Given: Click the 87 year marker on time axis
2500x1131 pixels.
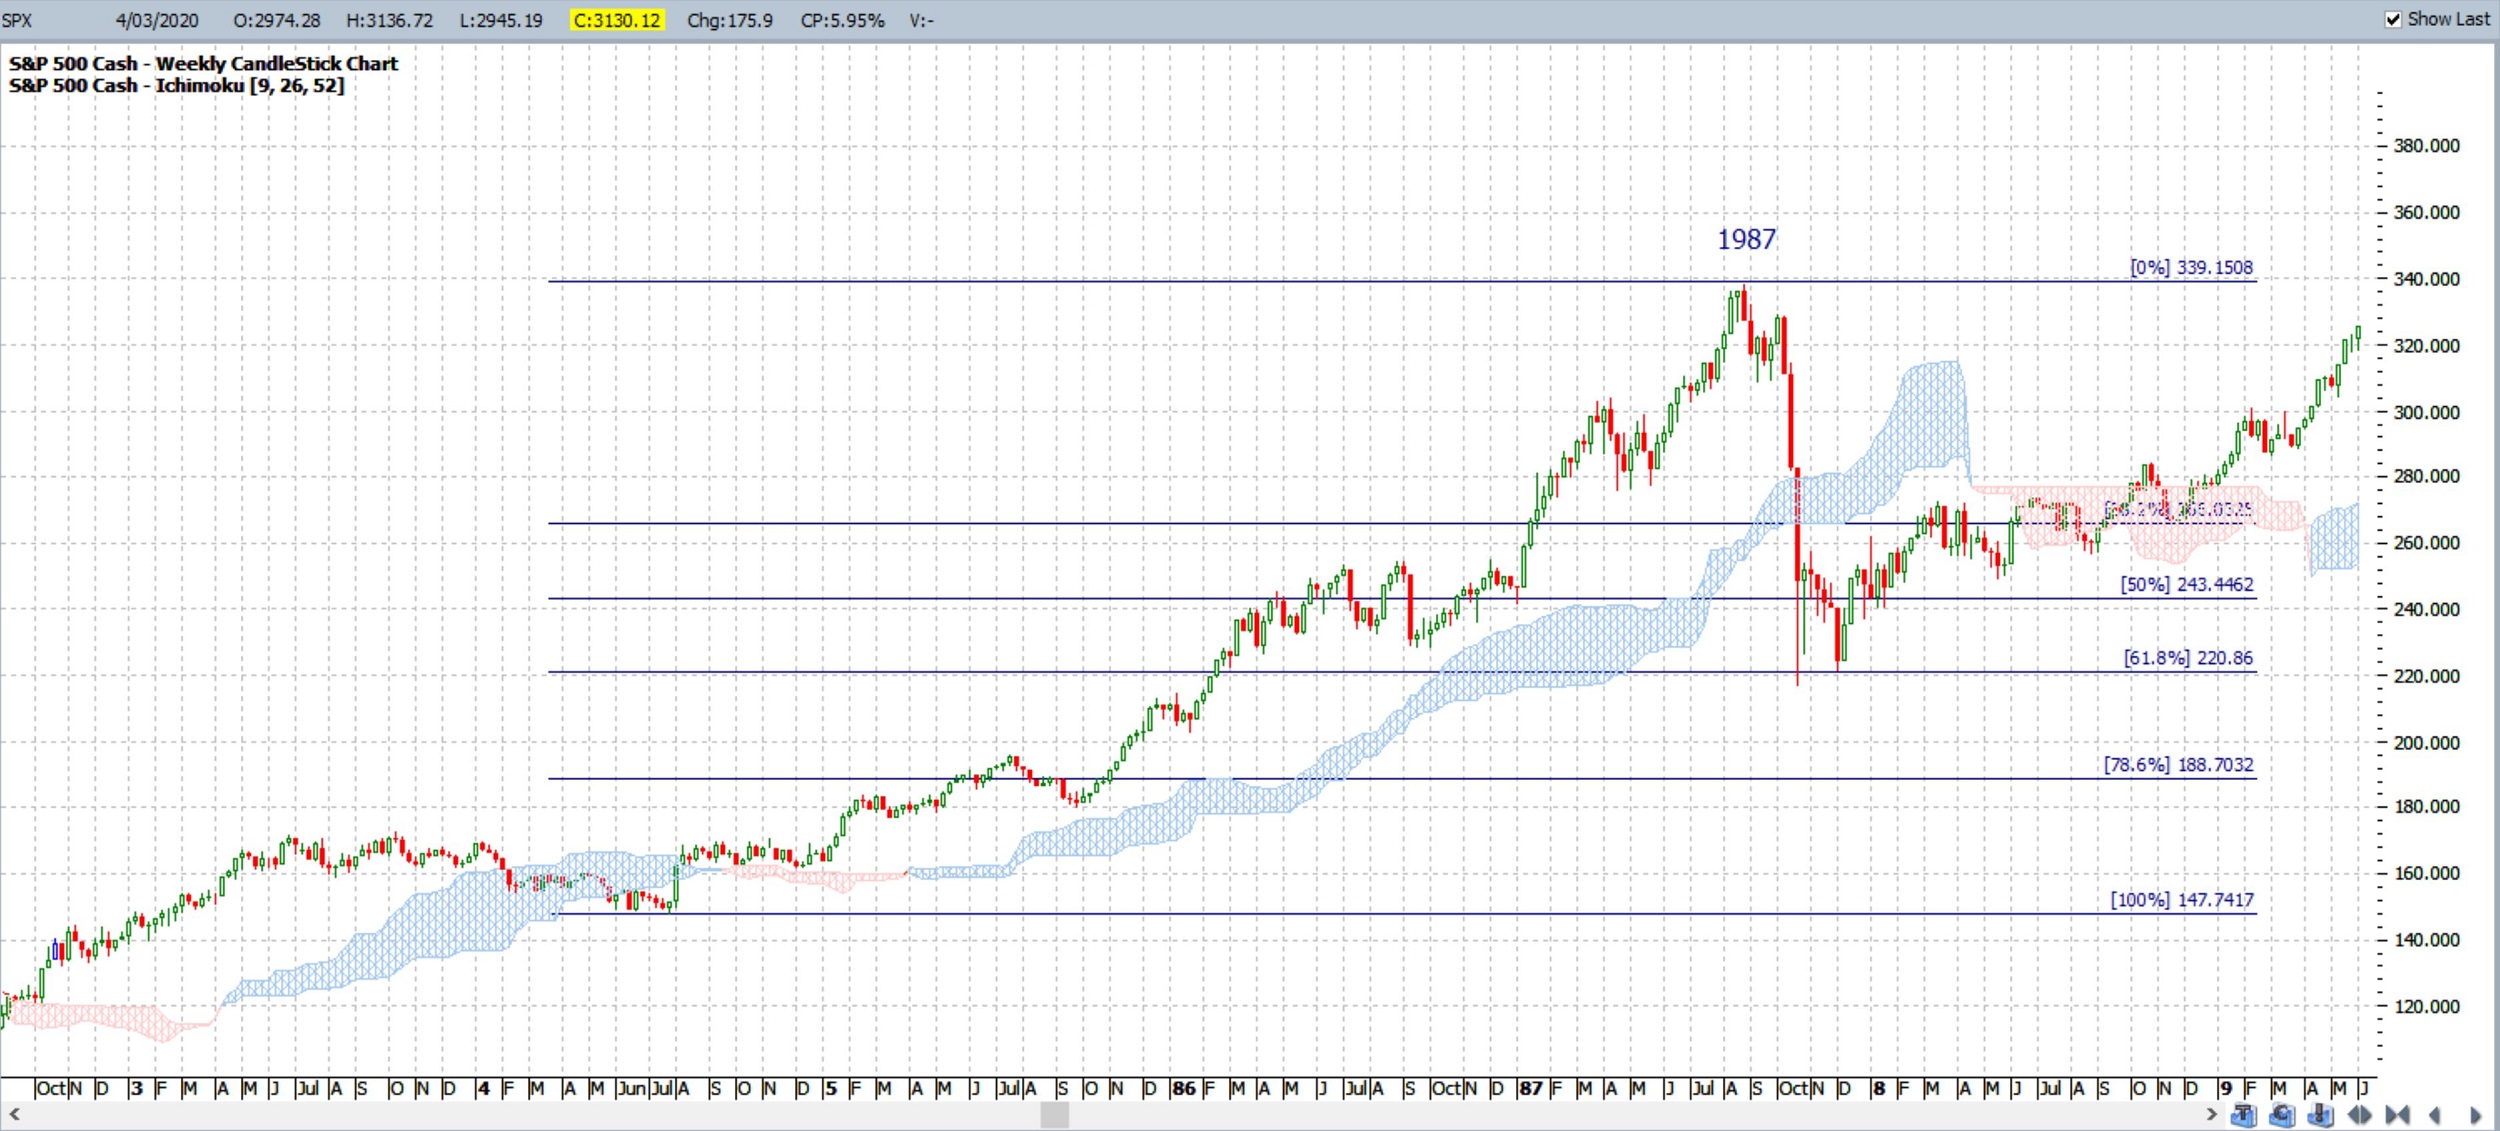Looking at the screenshot, I should point(1530,1088).
